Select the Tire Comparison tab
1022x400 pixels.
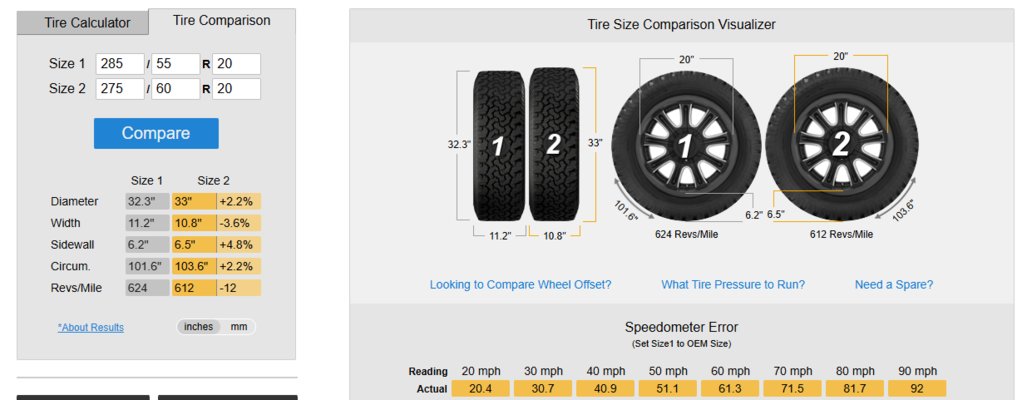coord(222,21)
